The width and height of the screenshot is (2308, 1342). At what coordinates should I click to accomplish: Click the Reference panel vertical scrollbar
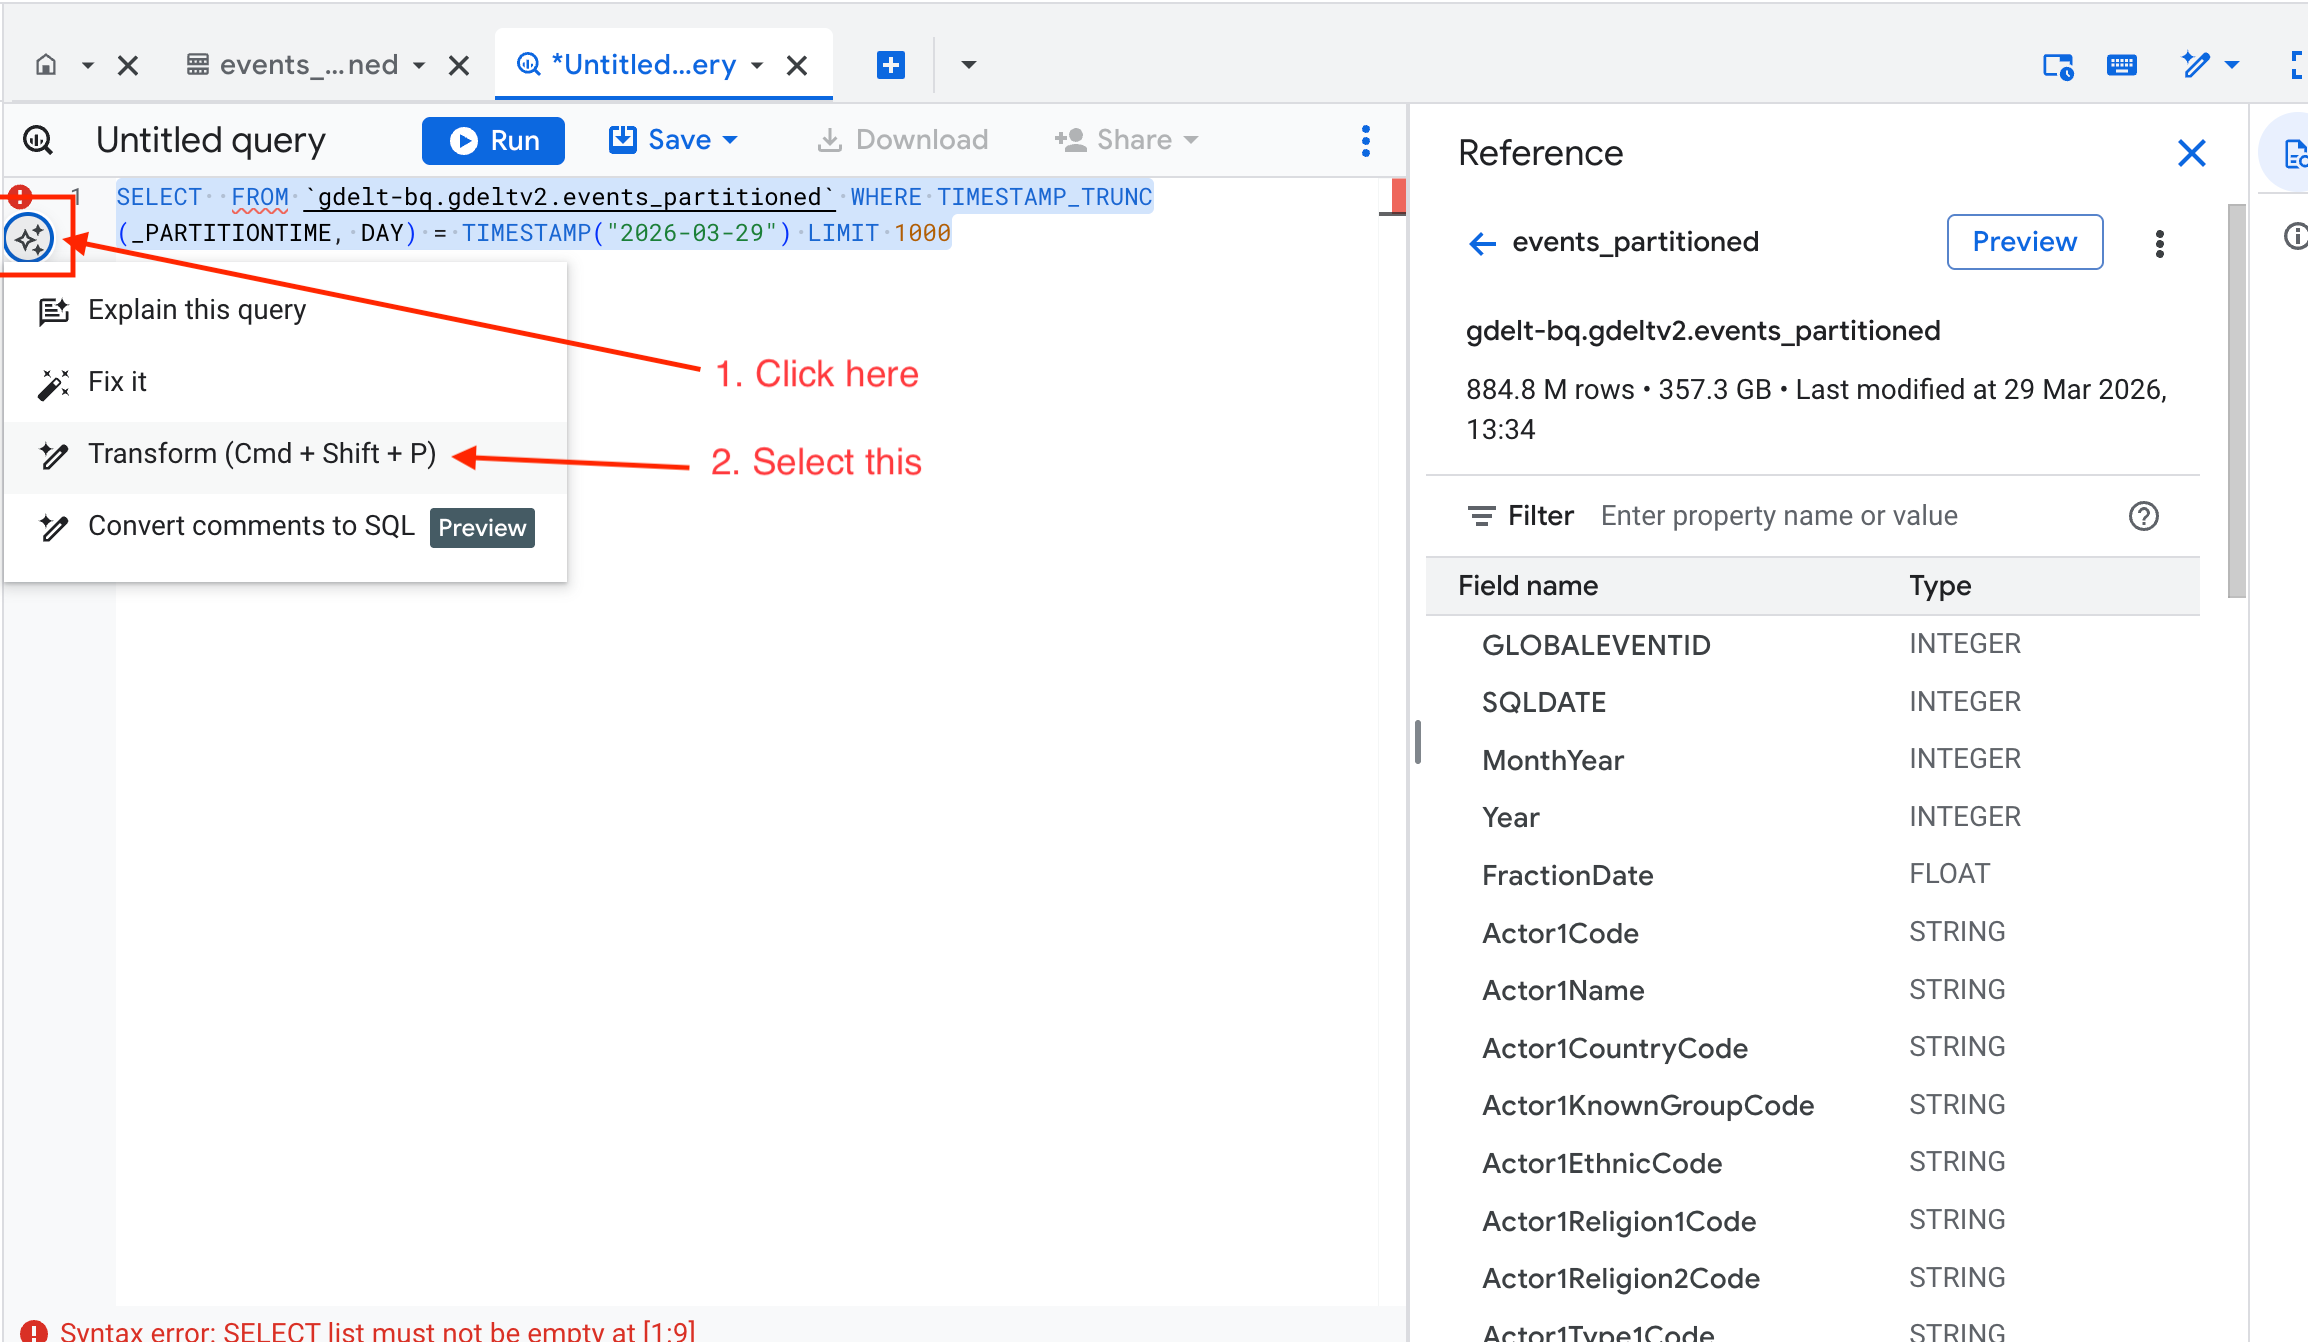2237,400
